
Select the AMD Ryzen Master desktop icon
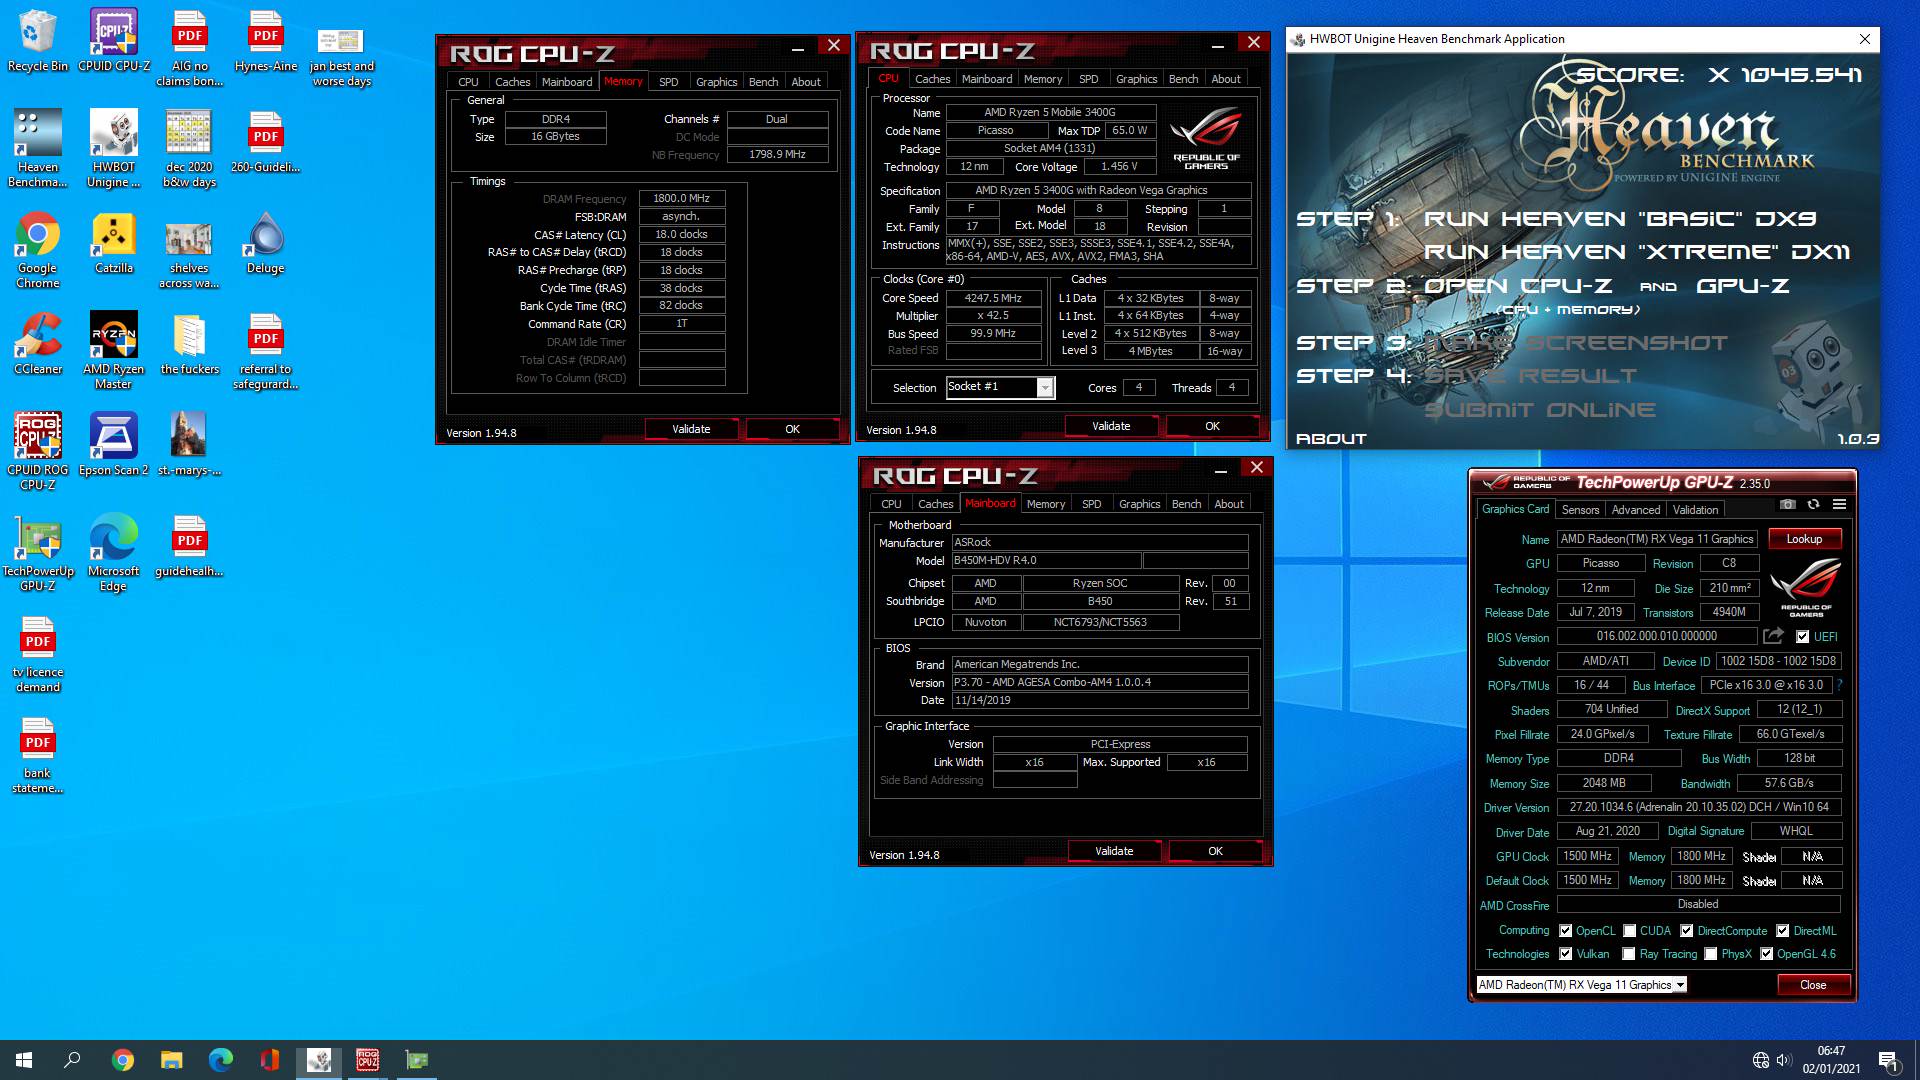(x=114, y=351)
